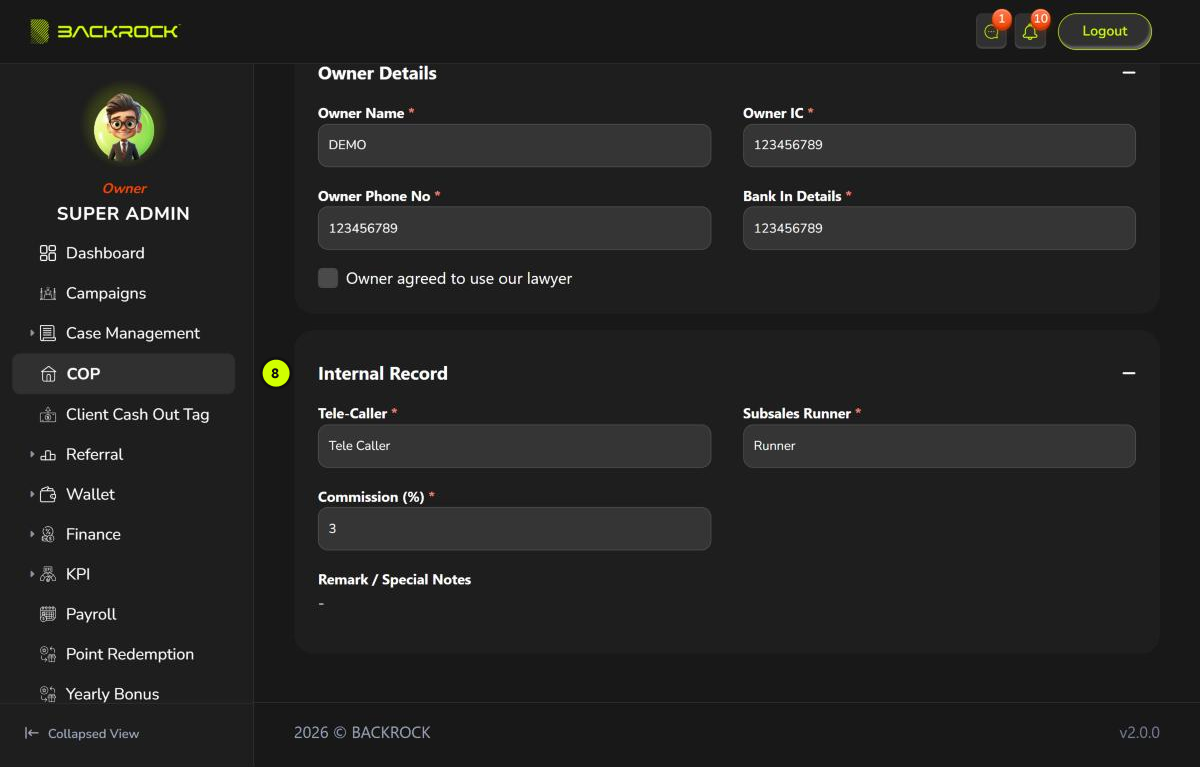
Task: Expand the Finance submenu arrow
Action: tap(32, 534)
